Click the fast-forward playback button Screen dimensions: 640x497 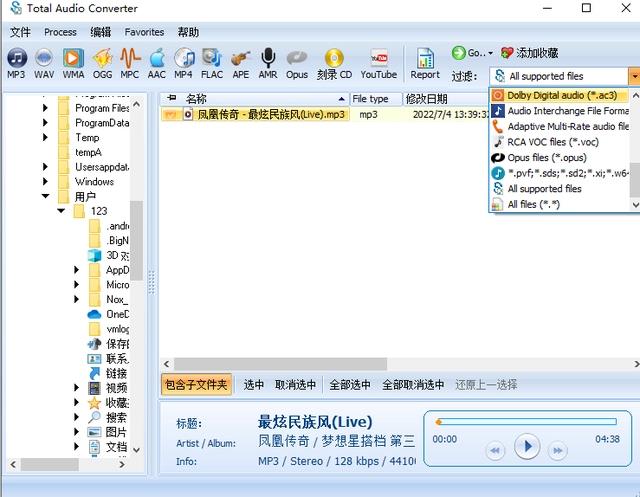[558, 450]
